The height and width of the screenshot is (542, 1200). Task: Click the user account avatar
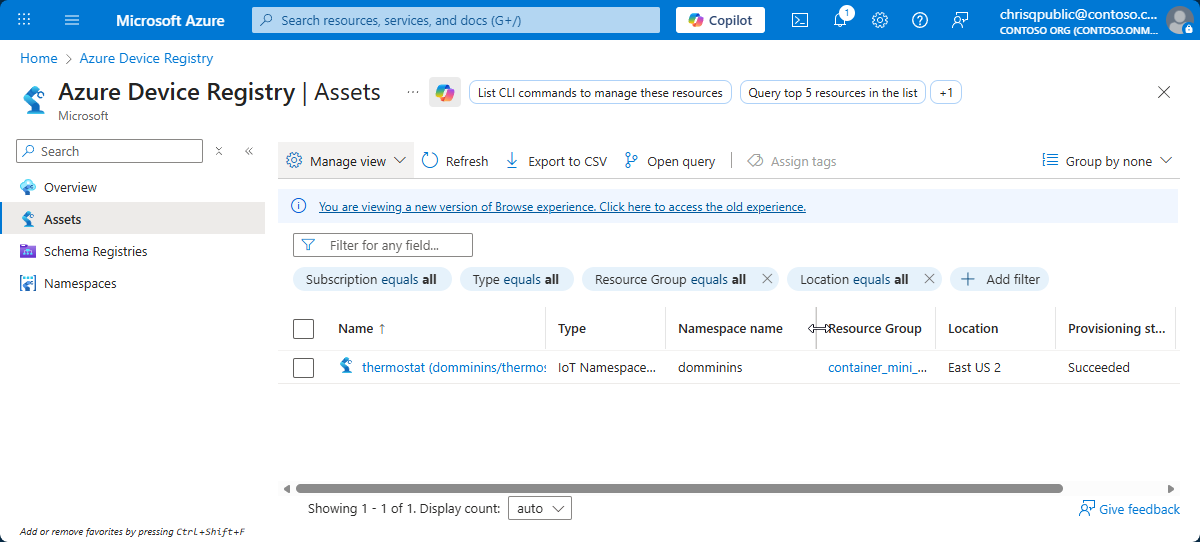(x=1180, y=20)
